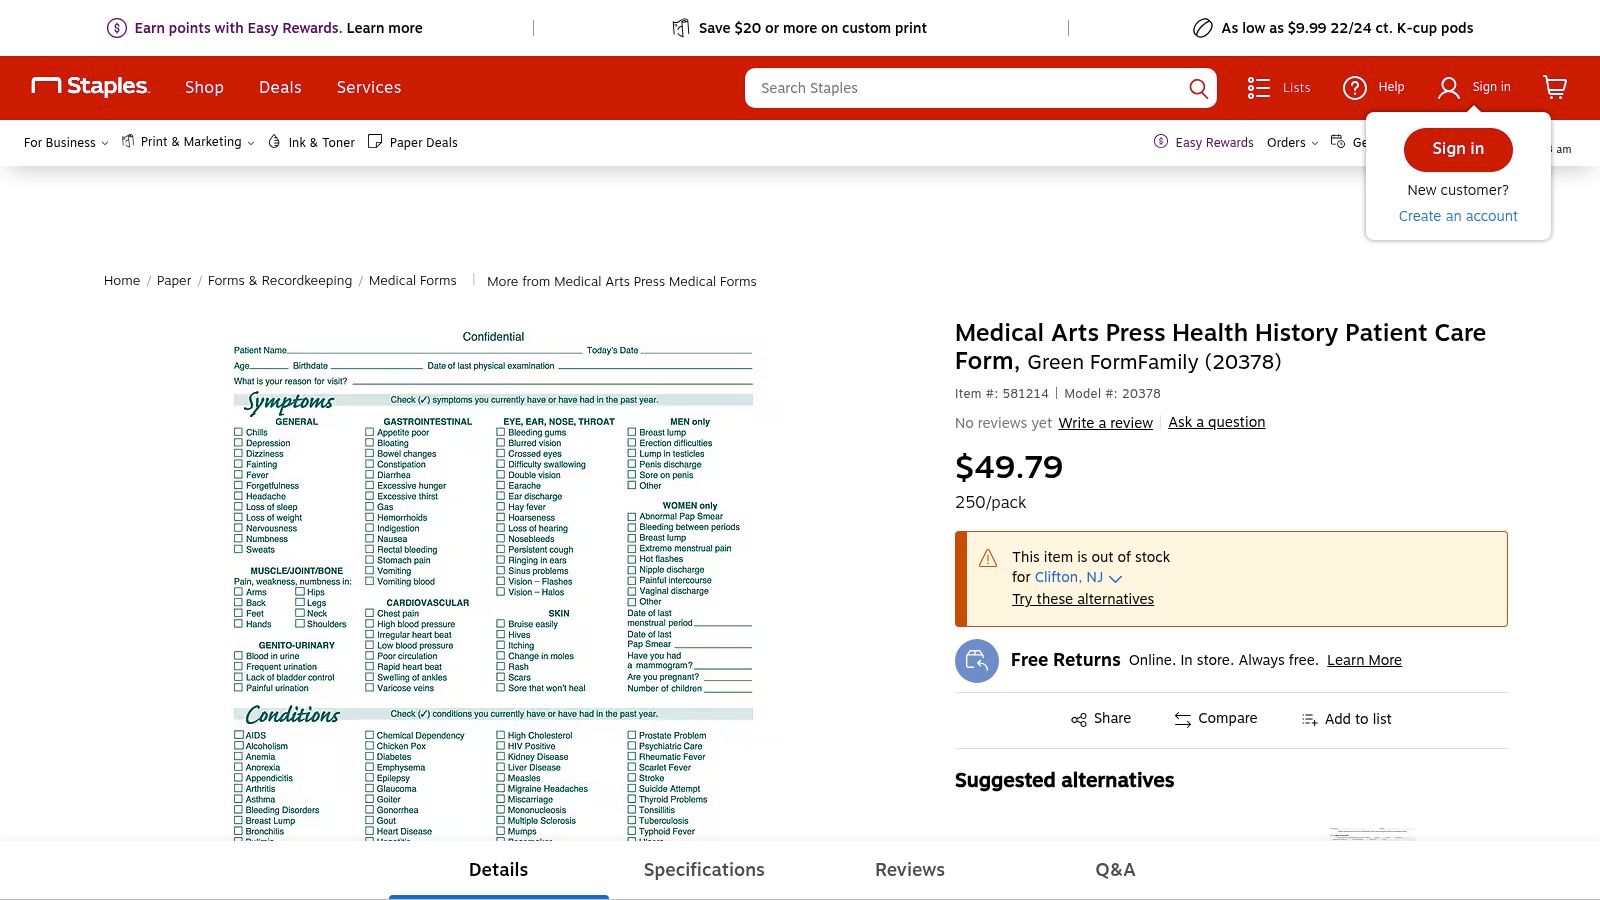Viewport: 1600px width, 900px height.
Task: Switch to the Details tab
Action: [498, 870]
